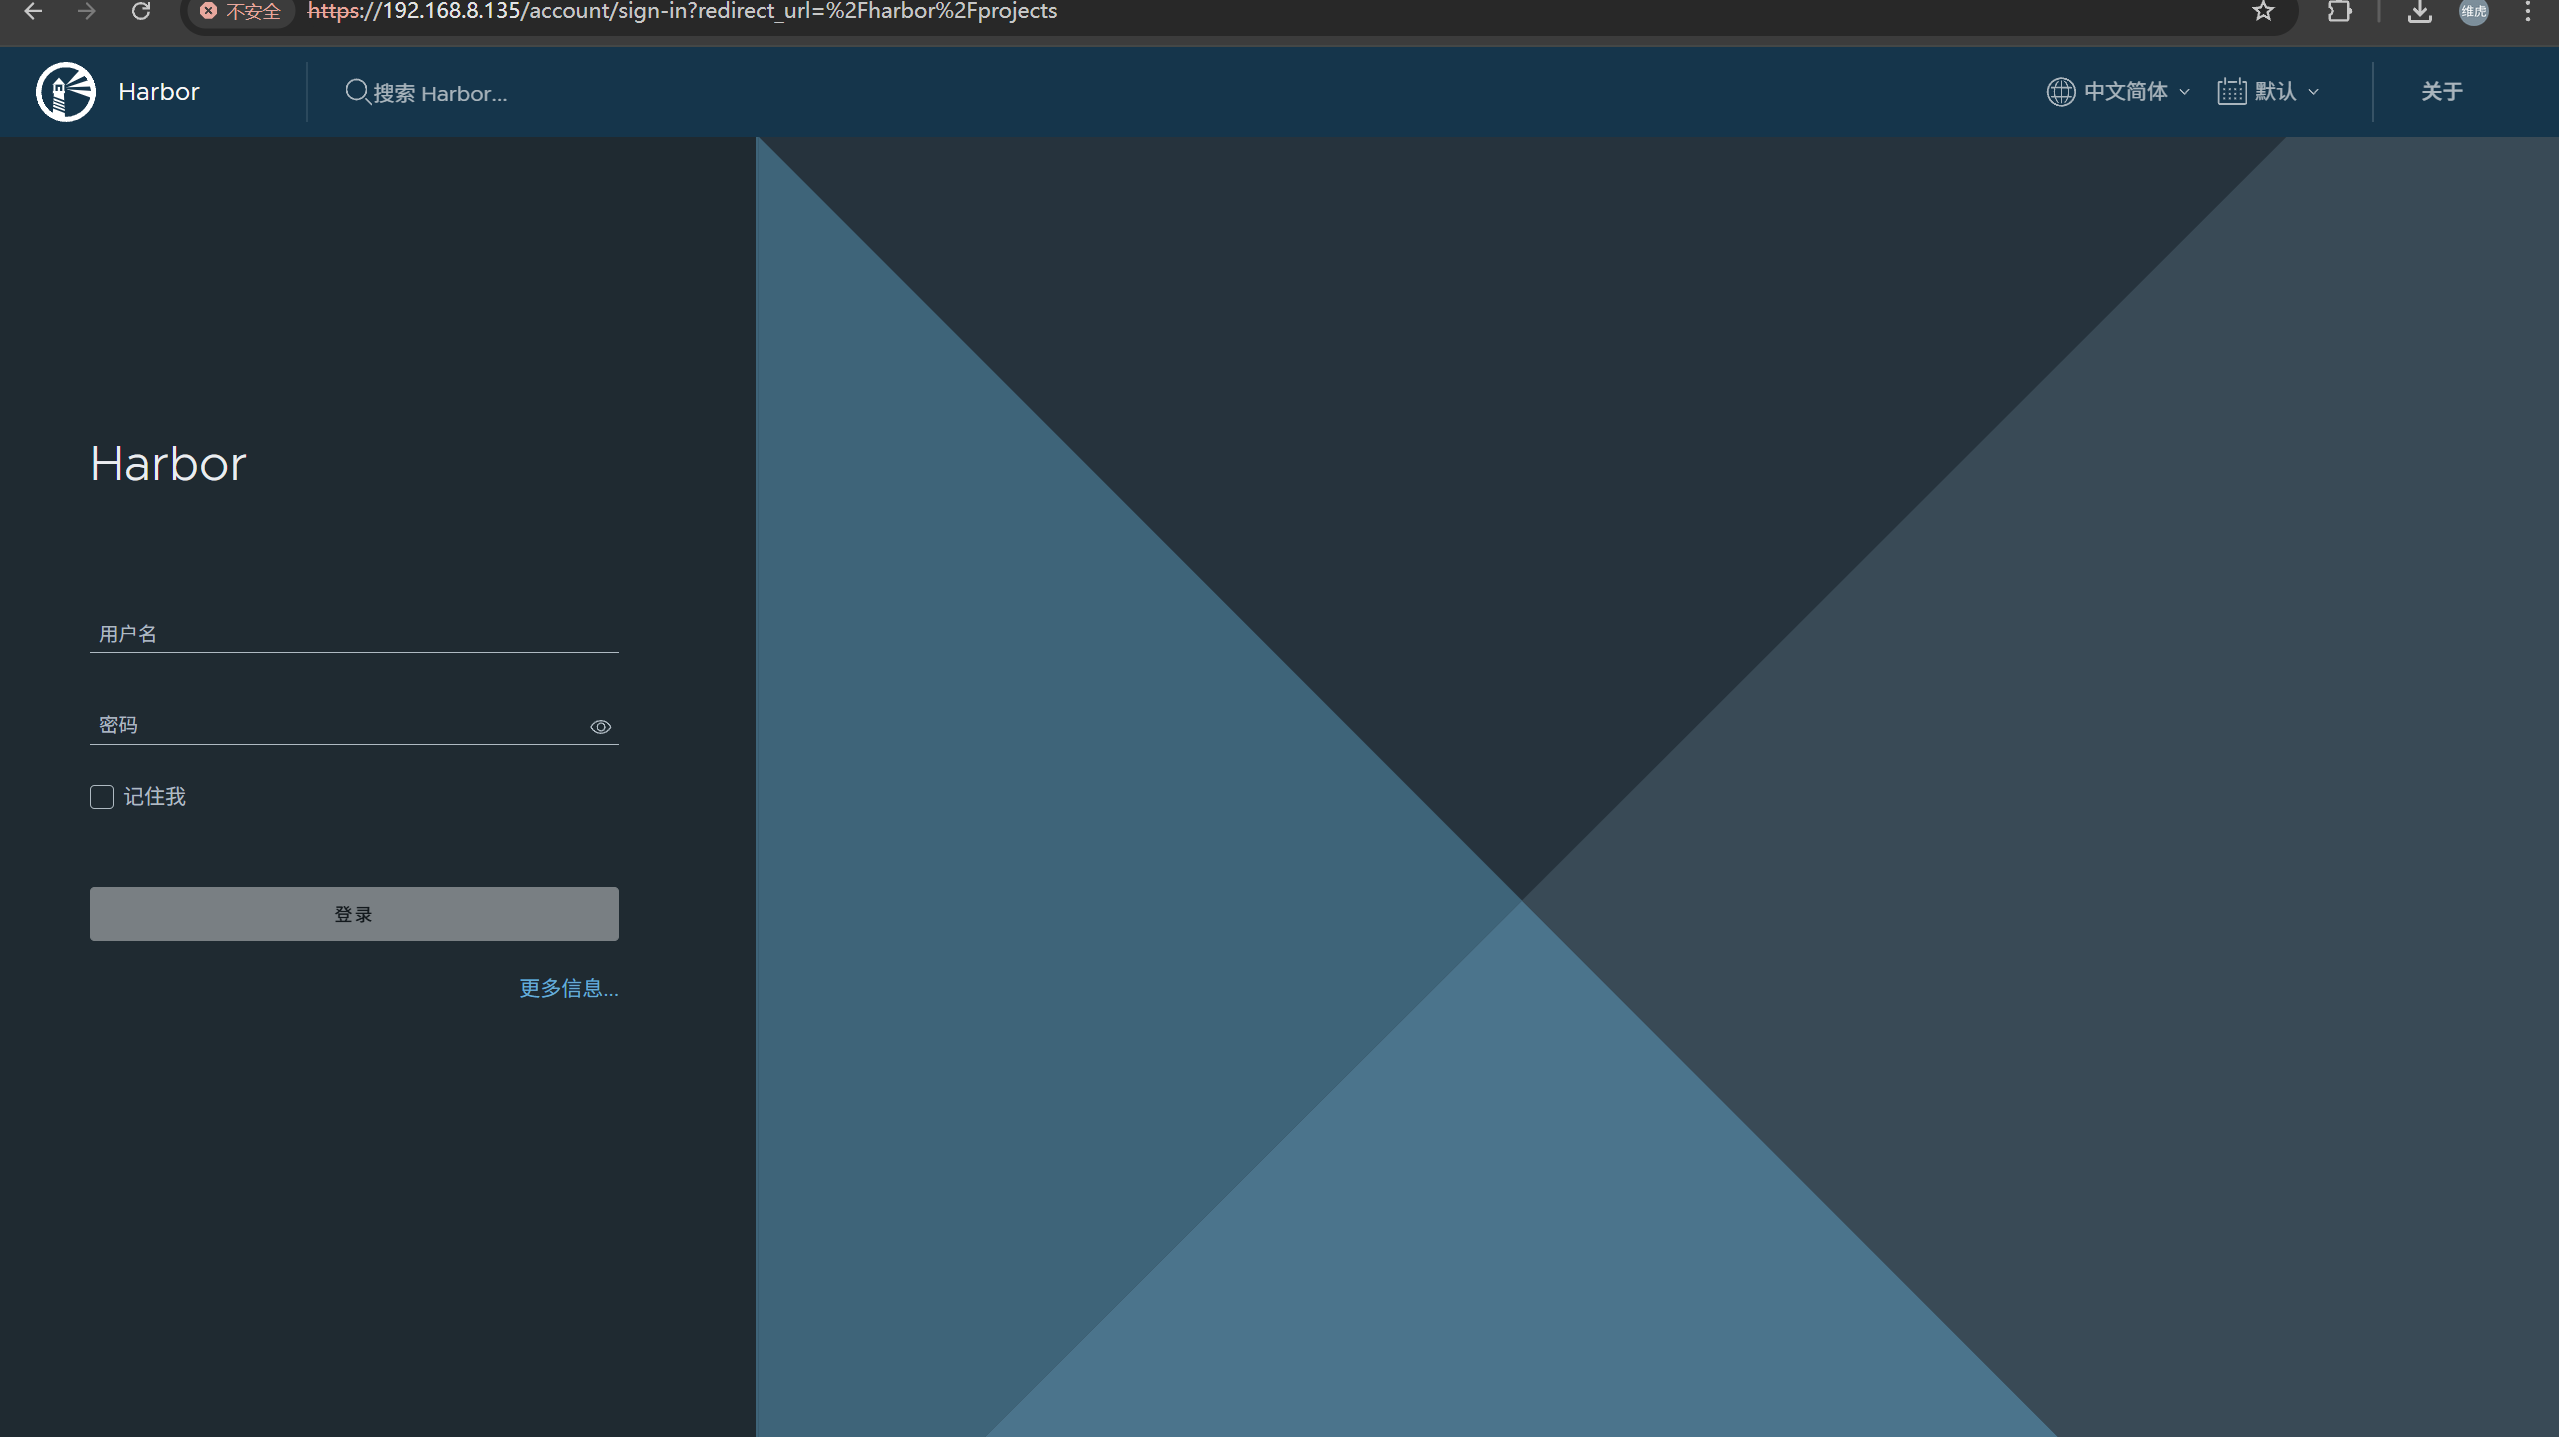The image size is (2559, 1437).
Task: Click the globe language icon
Action: [2060, 92]
